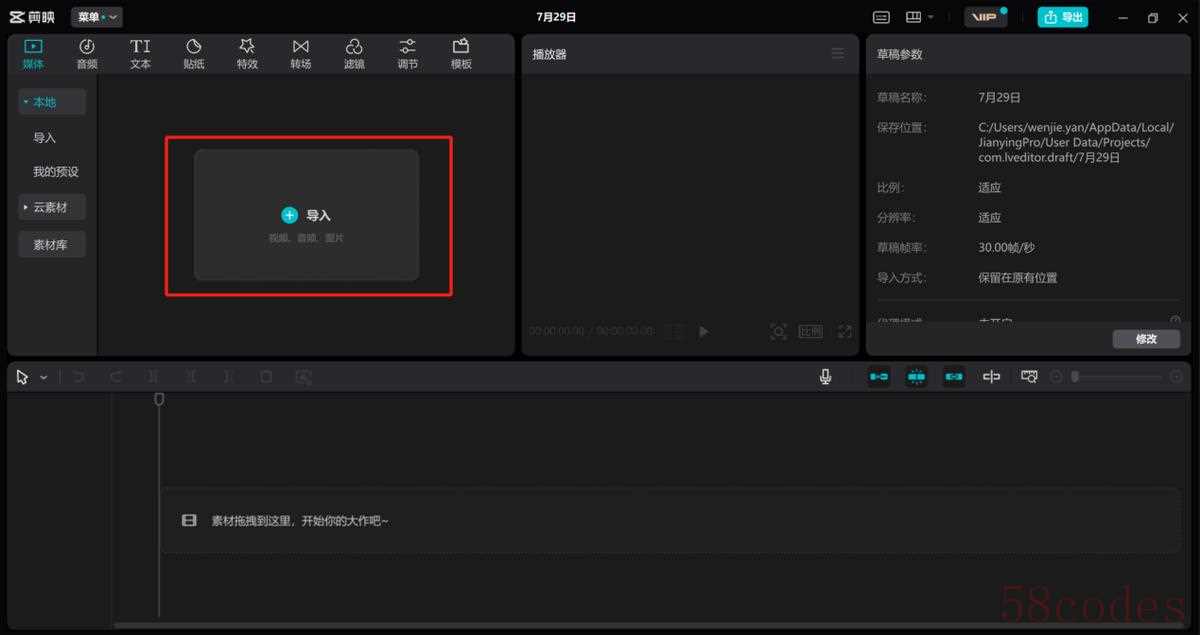Click the timeline zoom slider
The image size is (1200, 635).
click(1116, 377)
